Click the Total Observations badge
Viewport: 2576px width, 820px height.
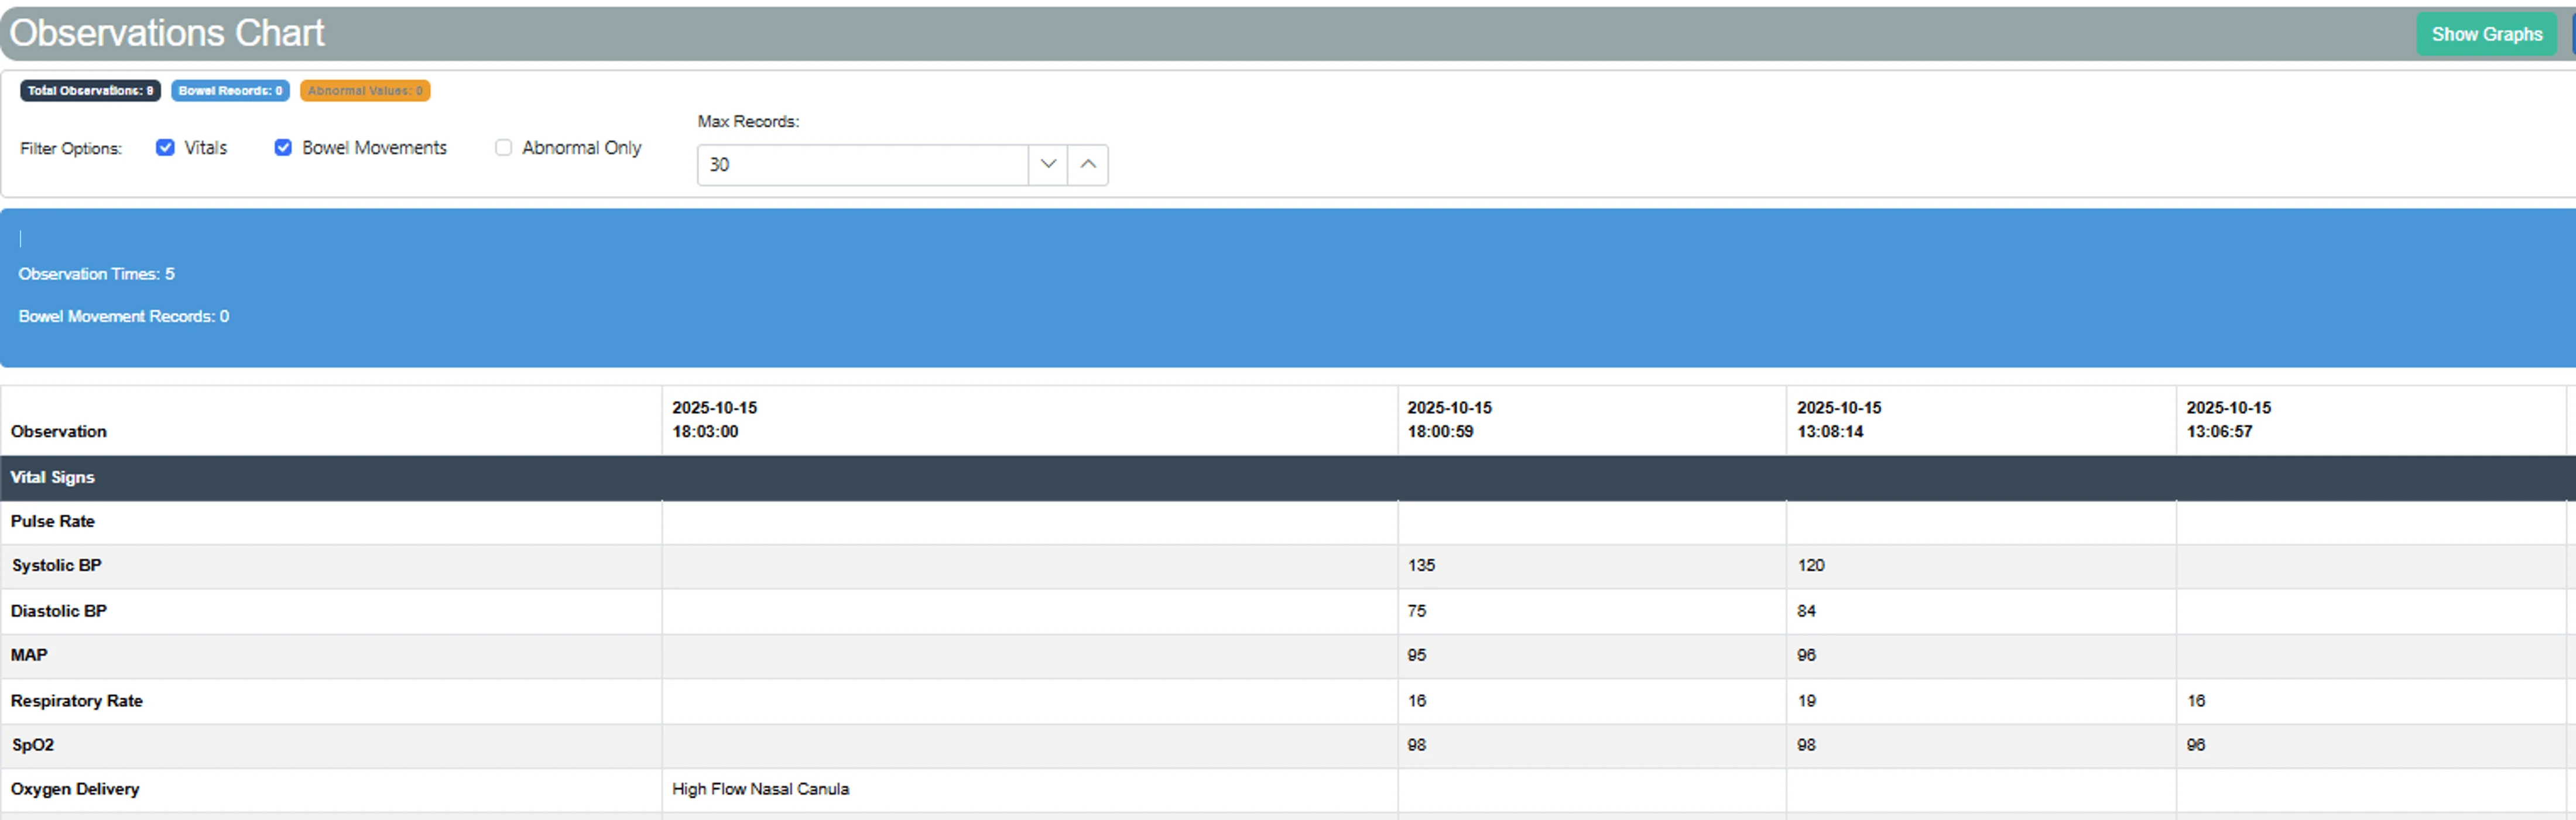(x=91, y=91)
